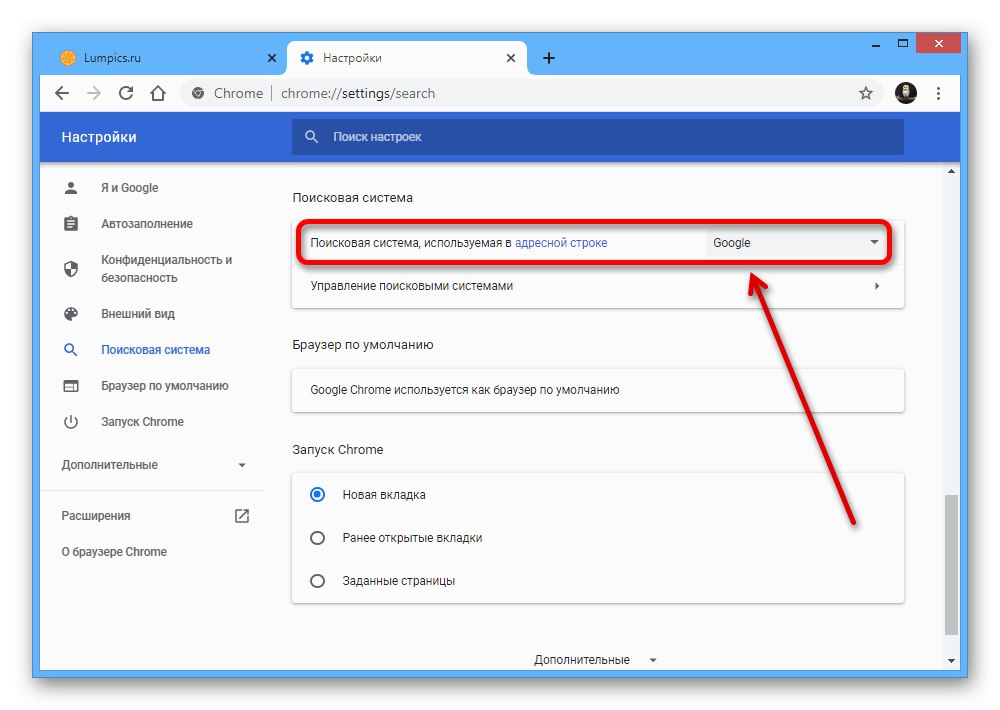
Task: Select the Новая вкладка radio button
Action: point(317,494)
